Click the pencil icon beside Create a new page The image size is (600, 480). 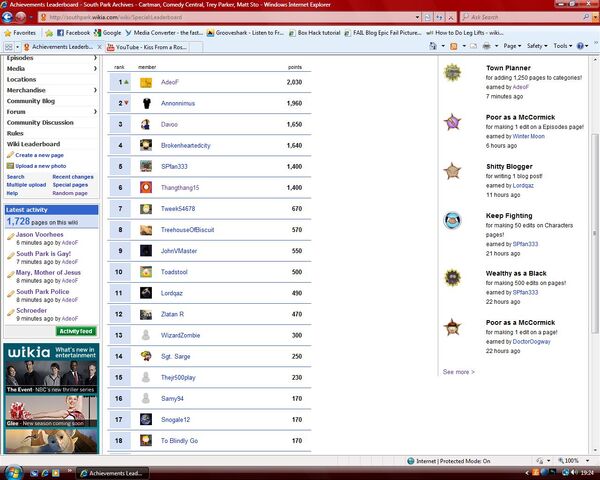[x=10, y=155]
